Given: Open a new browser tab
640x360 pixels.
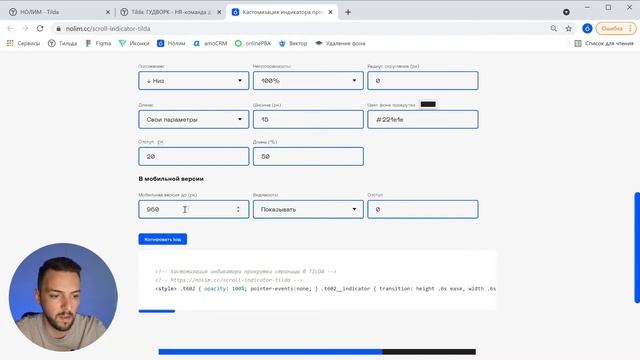Looking at the screenshot, I should [348, 12].
